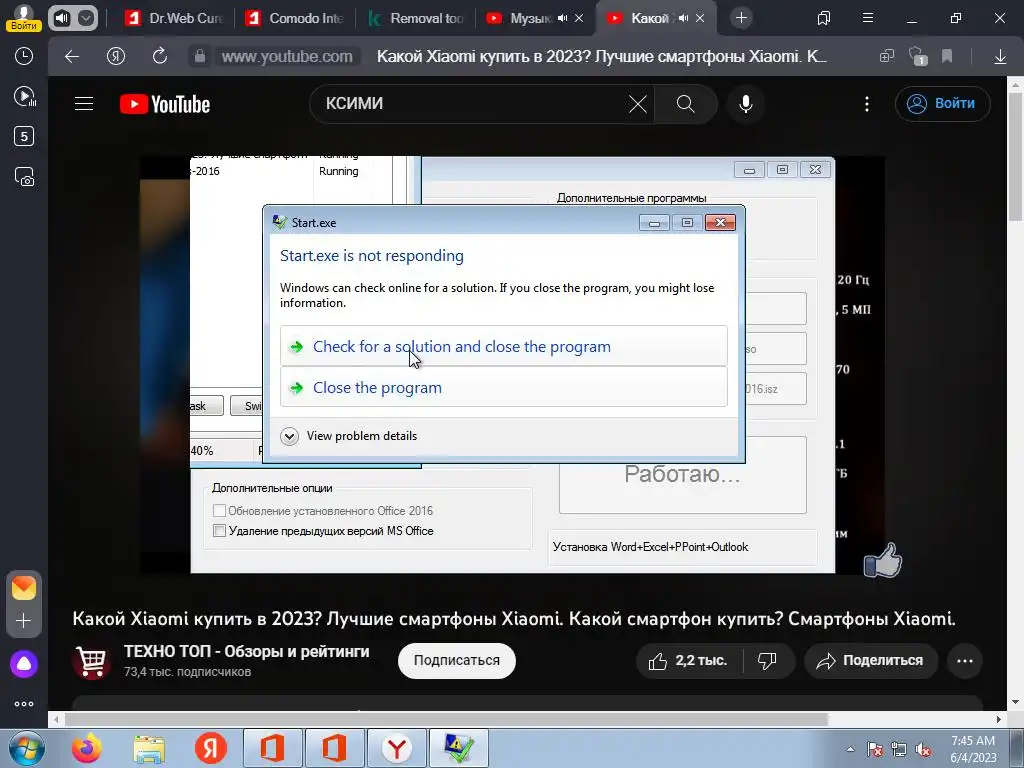Viewport: 1024px width, 768px height.
Task: Bookmark this page
Action: point(947,57)
